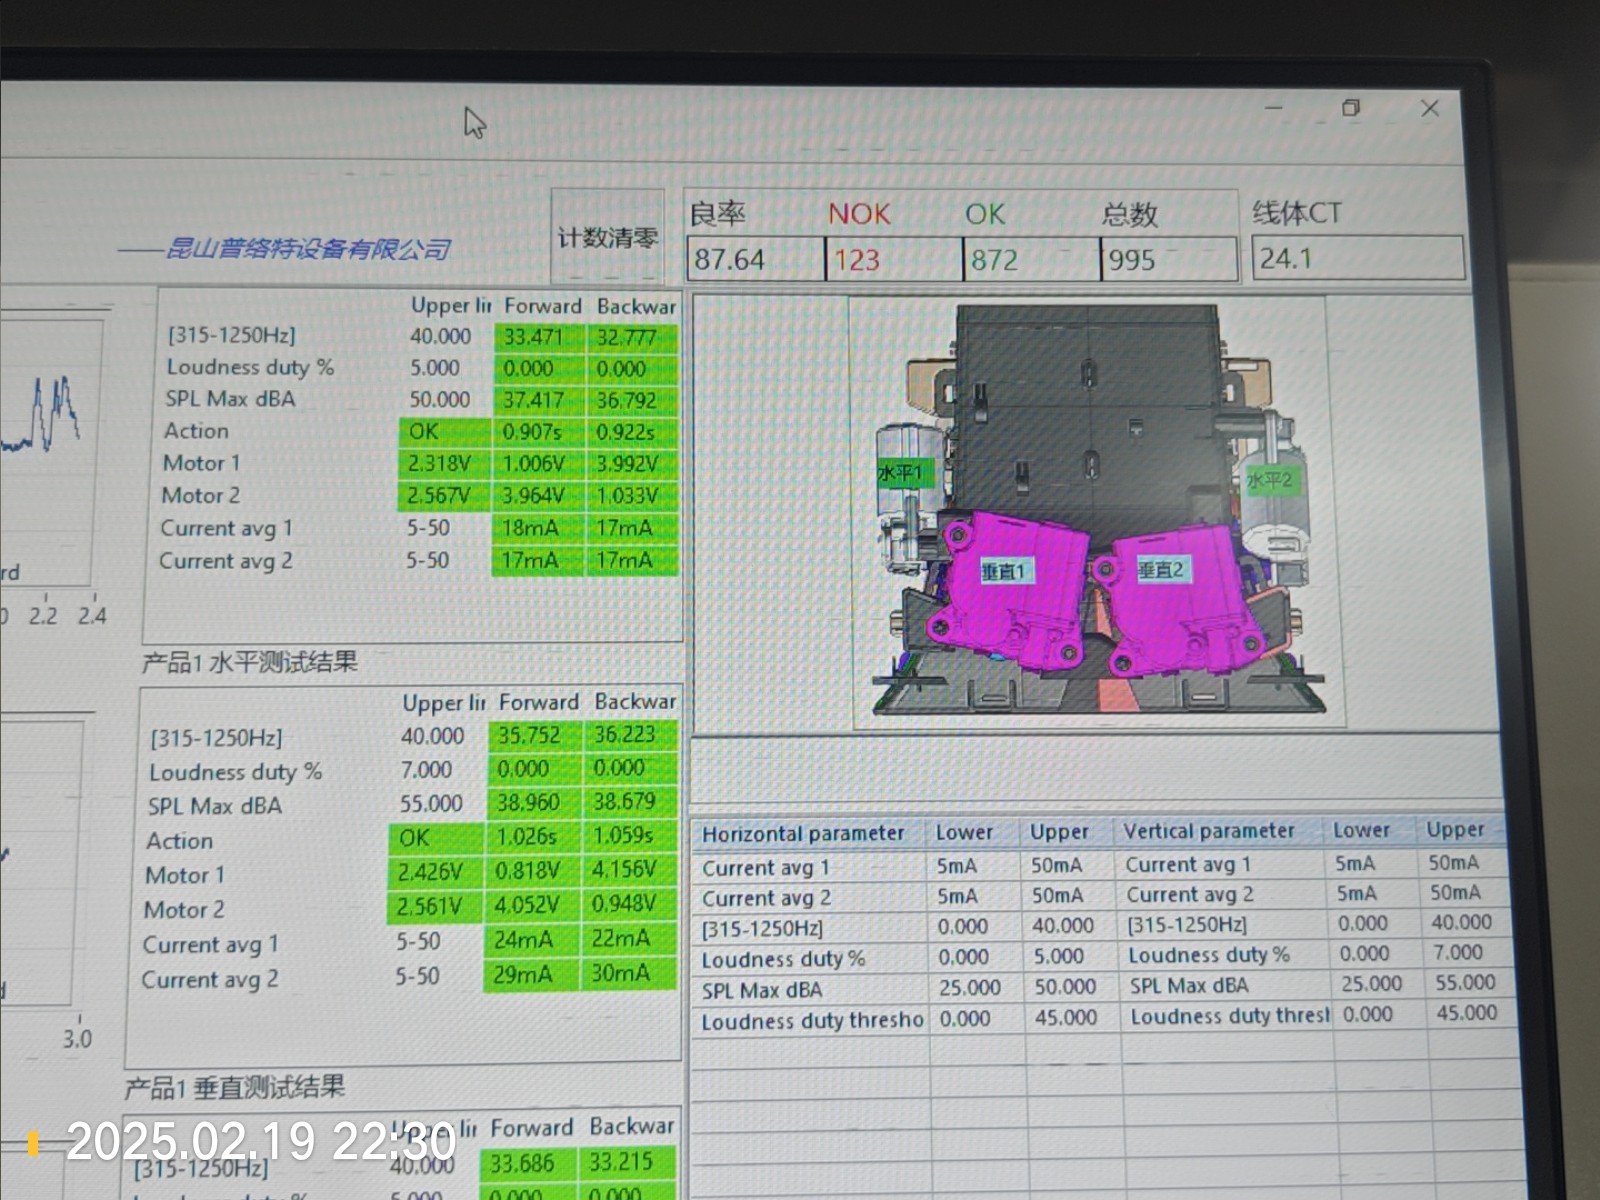Select the 水平1 motor label on diagram
This screenshot has height=1200, width=1600.
(901, 473)
